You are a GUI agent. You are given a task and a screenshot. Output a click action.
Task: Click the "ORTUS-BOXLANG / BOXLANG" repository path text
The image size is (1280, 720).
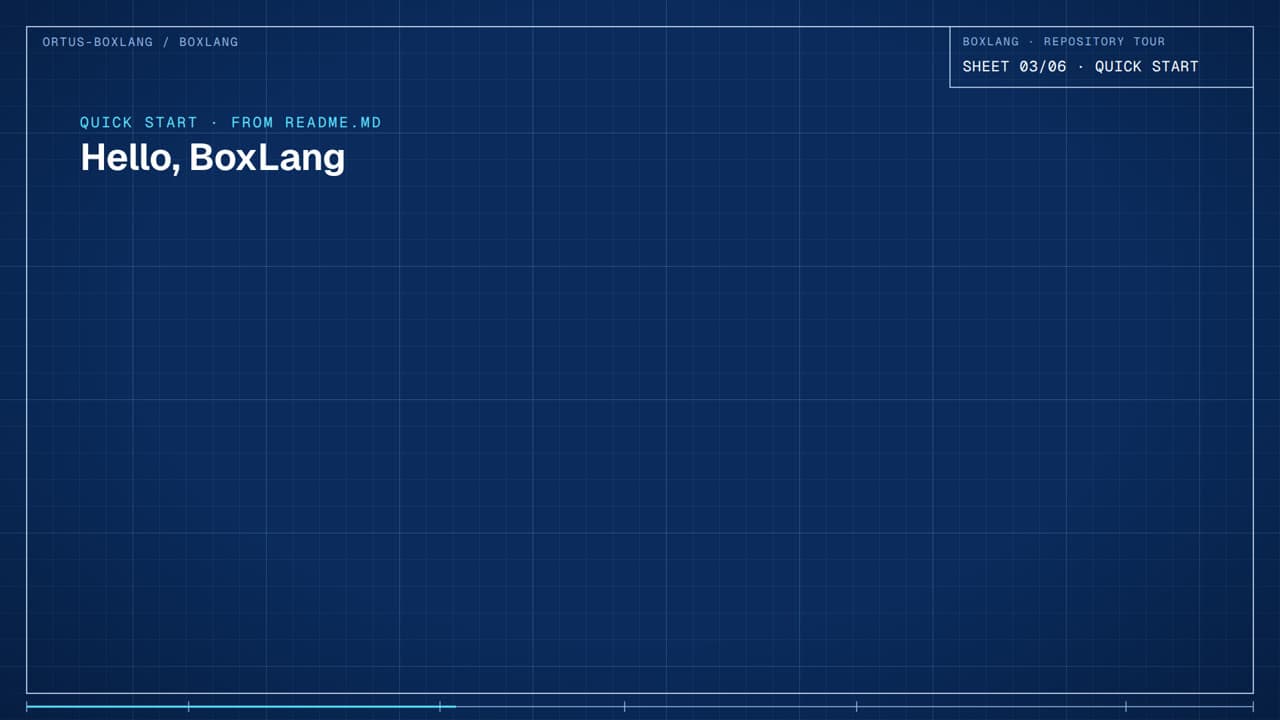click(x=140, y=42)
